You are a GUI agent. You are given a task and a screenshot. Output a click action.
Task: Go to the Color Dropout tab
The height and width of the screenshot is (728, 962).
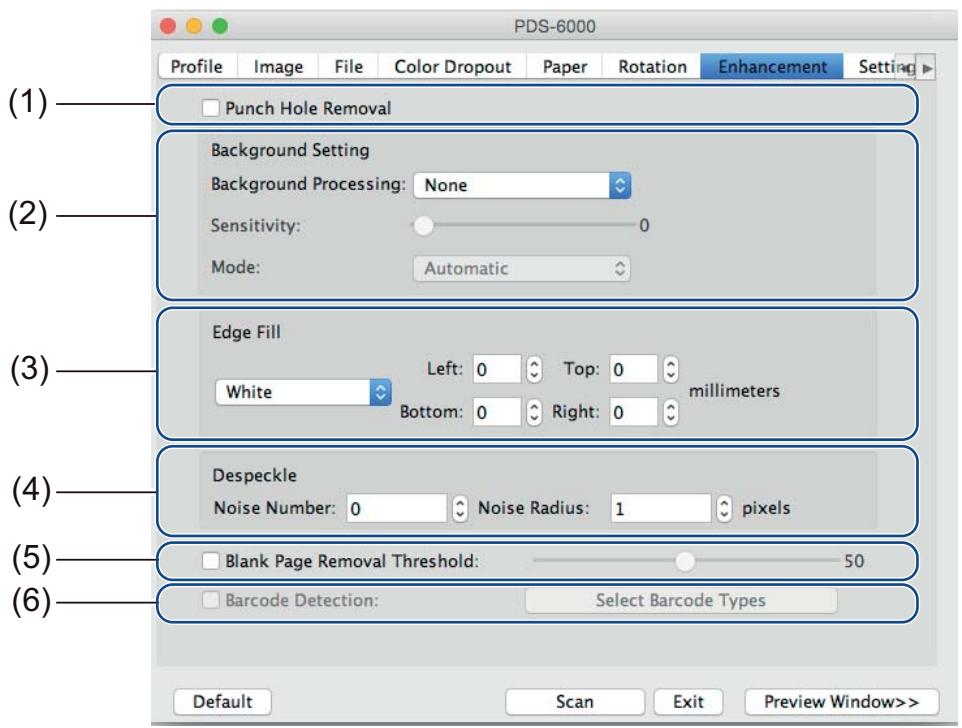(452, 66)
